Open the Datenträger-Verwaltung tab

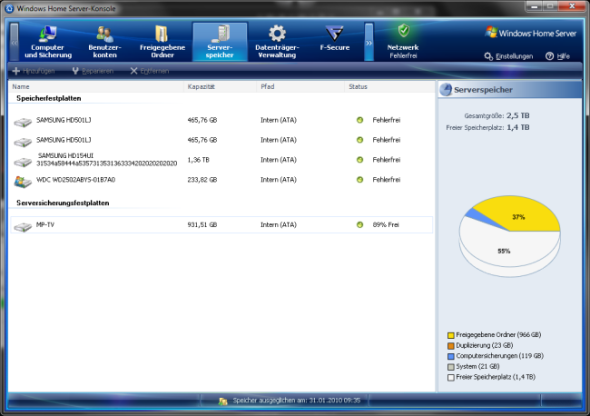click(x=277, y=42)
